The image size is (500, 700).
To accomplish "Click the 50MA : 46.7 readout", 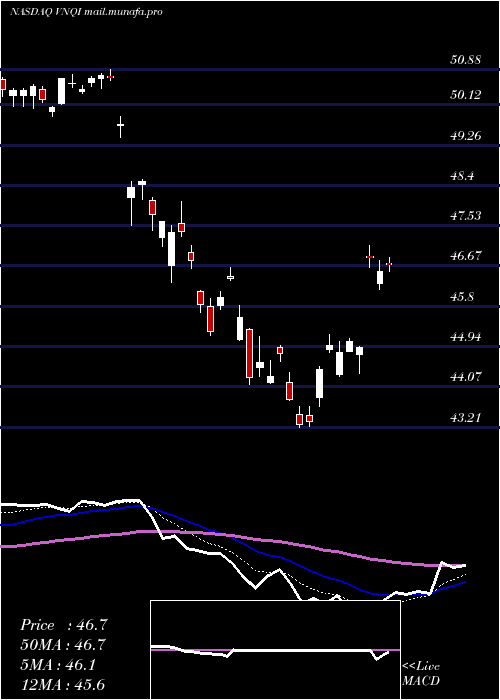I will pyautogui.click(x=64, y=645).
